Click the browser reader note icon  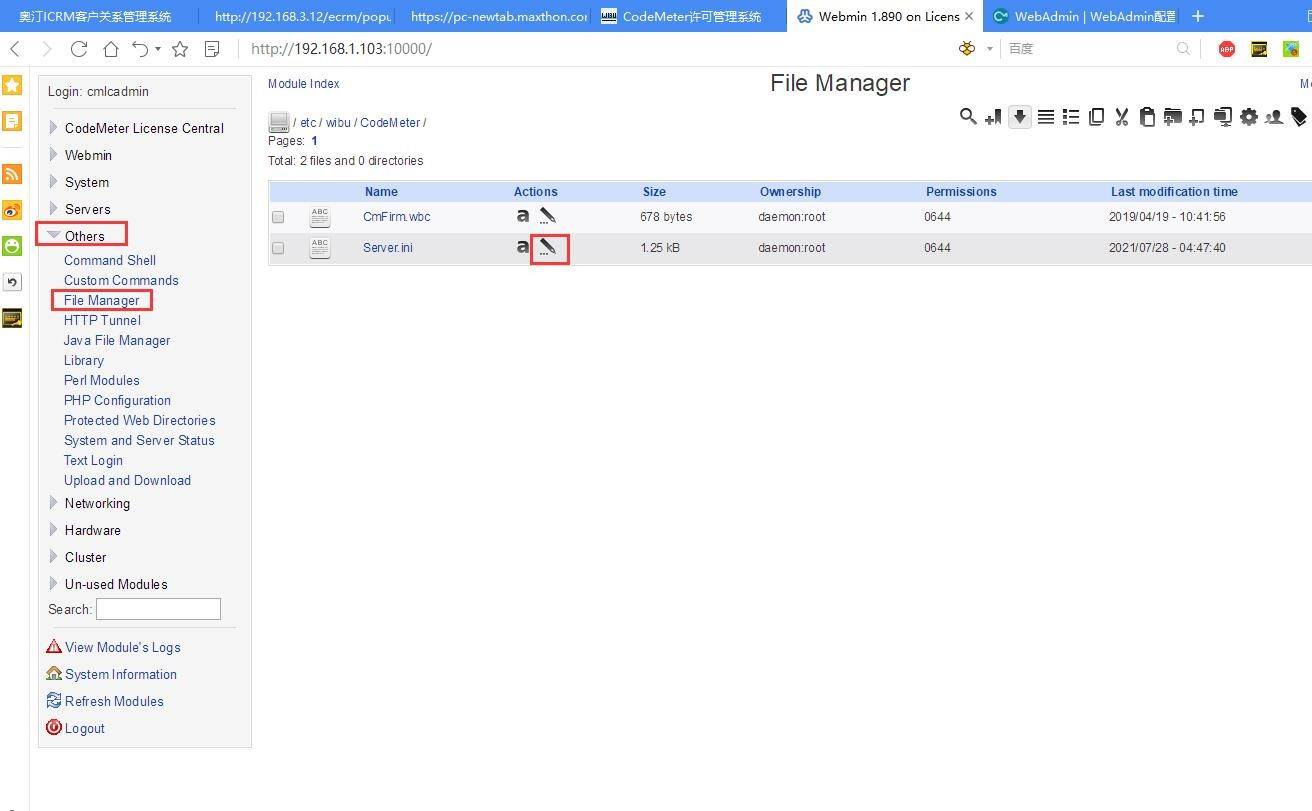click(212, 49)
